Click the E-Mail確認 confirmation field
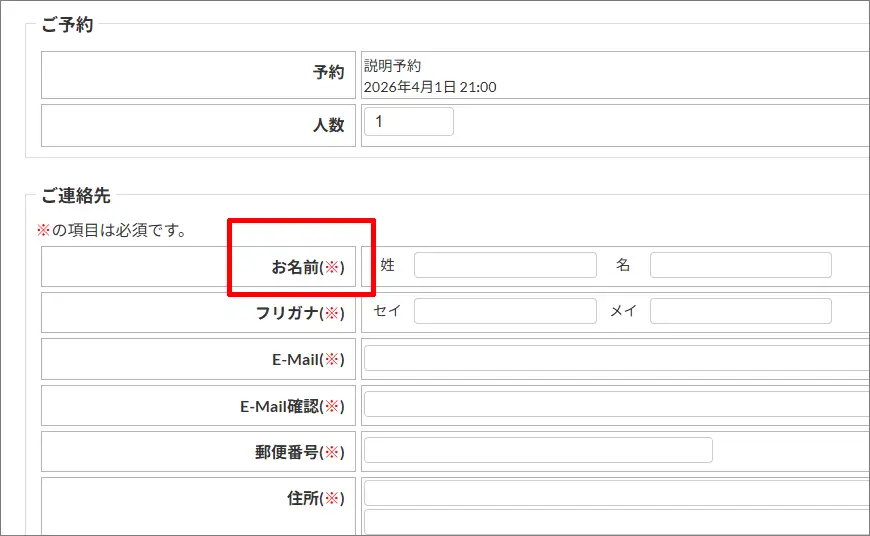 pyautogui.click(x=616, y=404)
